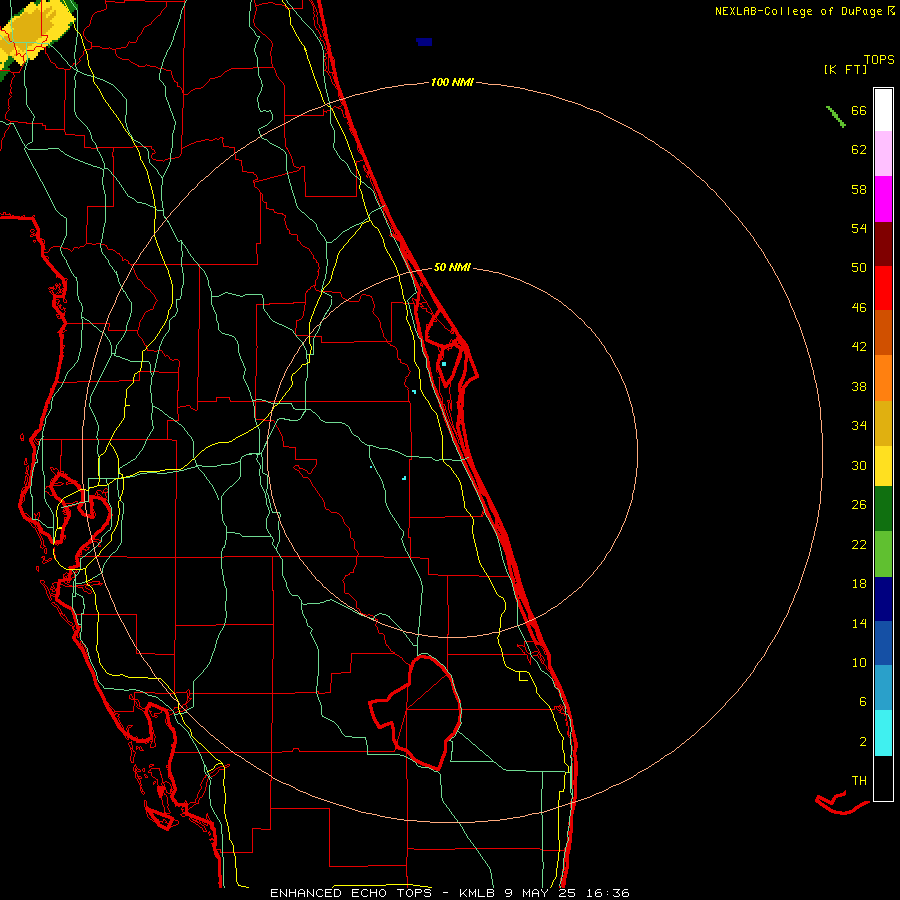Click the 54 legend value
This screenshot has width=900, height=900.
click(x=859, y=228)
